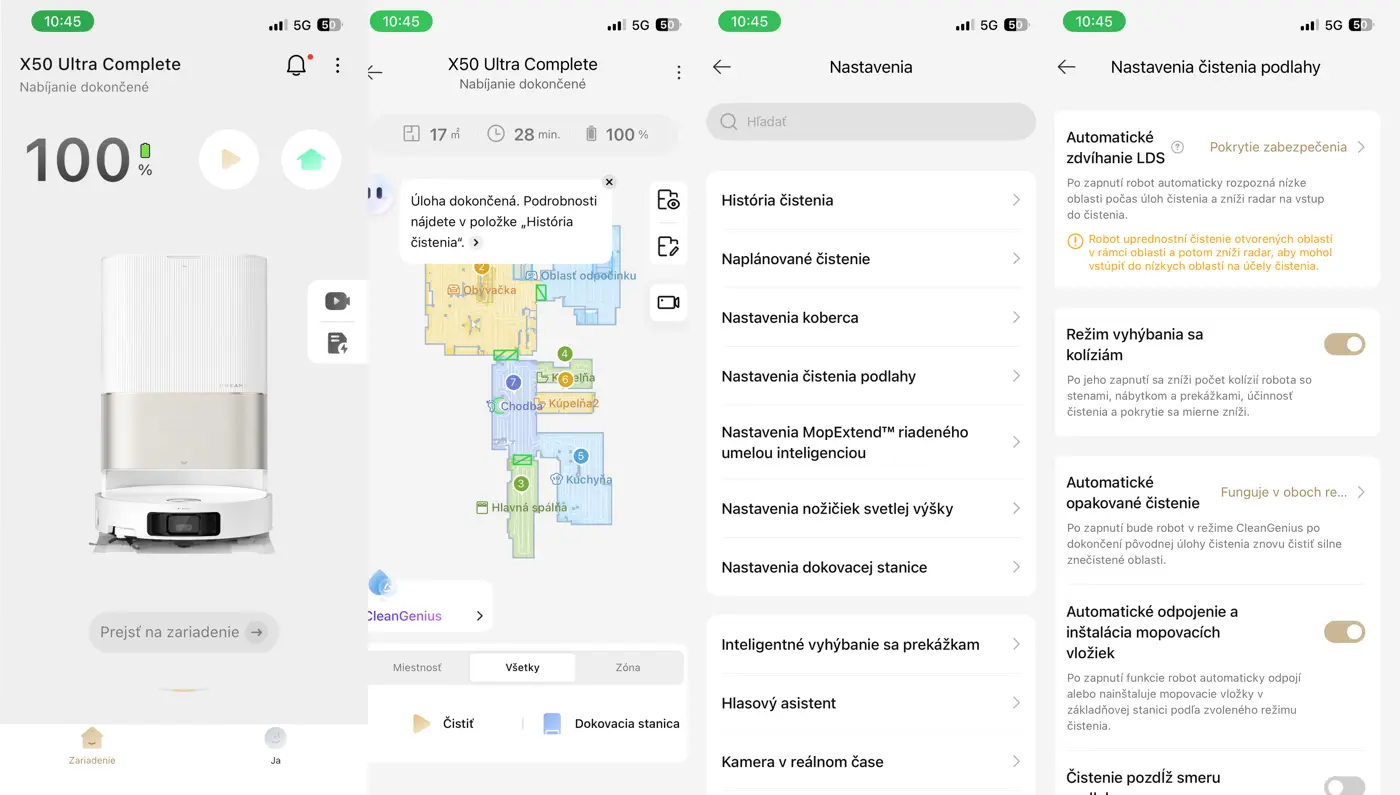Tap the Prejsť na zariadenie button

pos(183,632)
